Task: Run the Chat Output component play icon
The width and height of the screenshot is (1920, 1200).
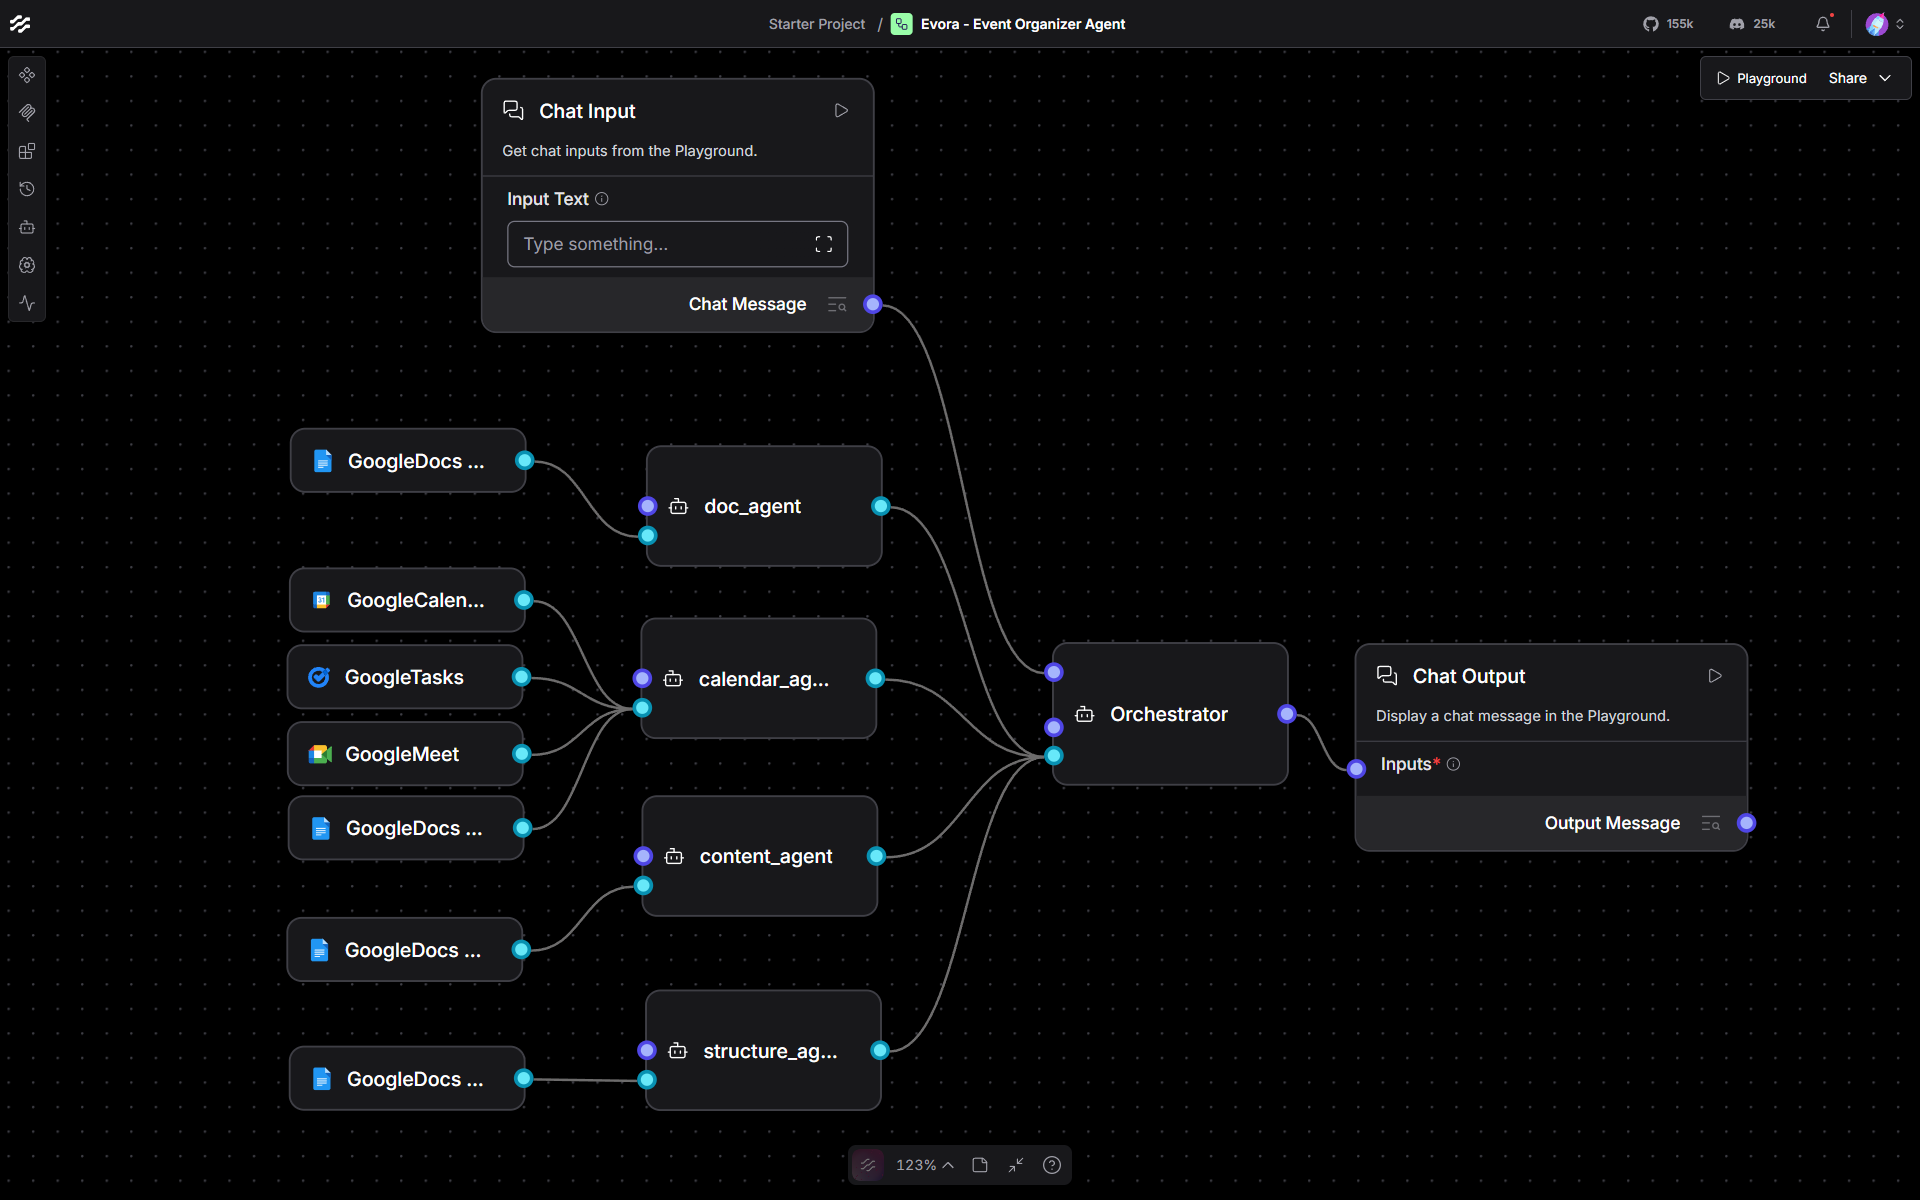Action: pos(1715,676)
